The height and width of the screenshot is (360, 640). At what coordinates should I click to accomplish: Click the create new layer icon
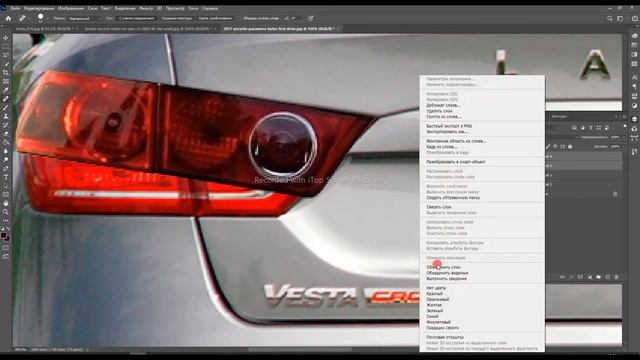point(607,277)
